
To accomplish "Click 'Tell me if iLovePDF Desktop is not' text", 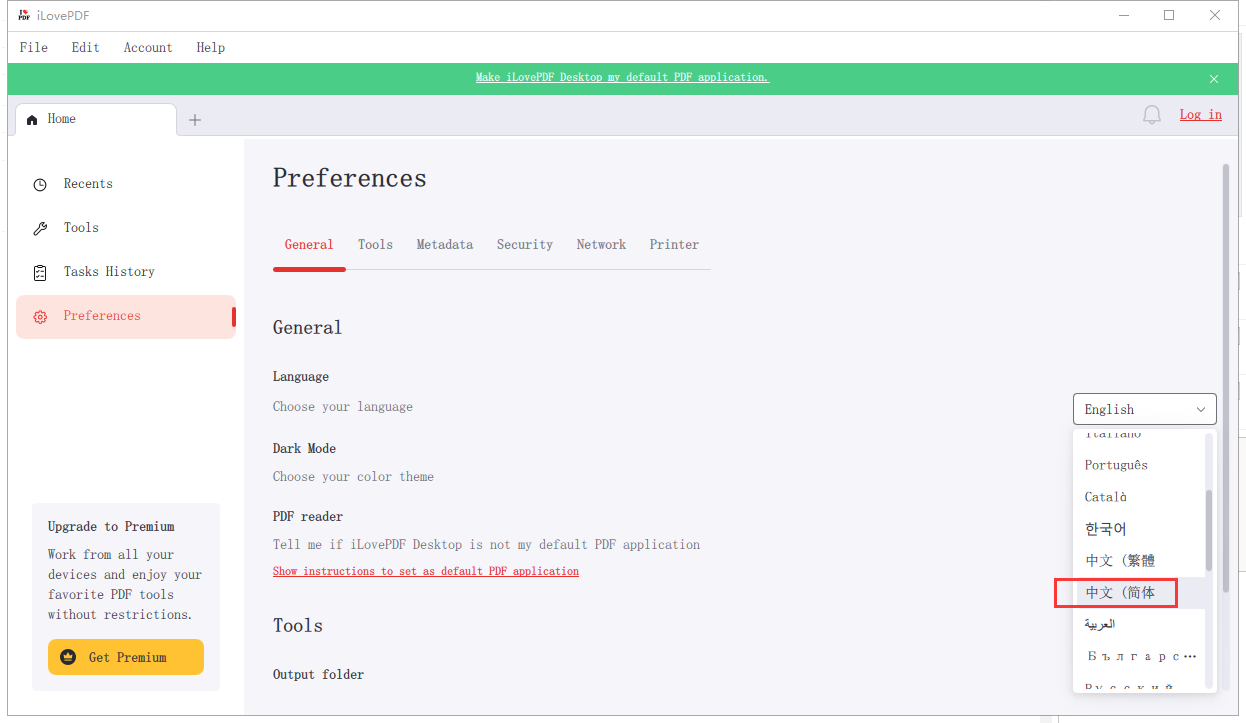I will point(487,545).
